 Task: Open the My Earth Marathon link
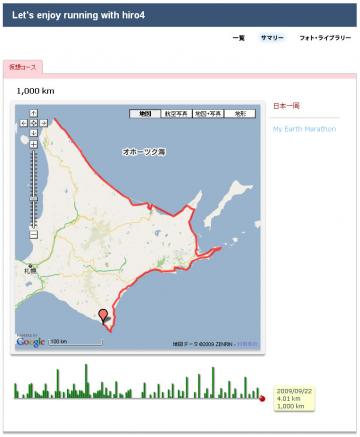pos(304,129)
